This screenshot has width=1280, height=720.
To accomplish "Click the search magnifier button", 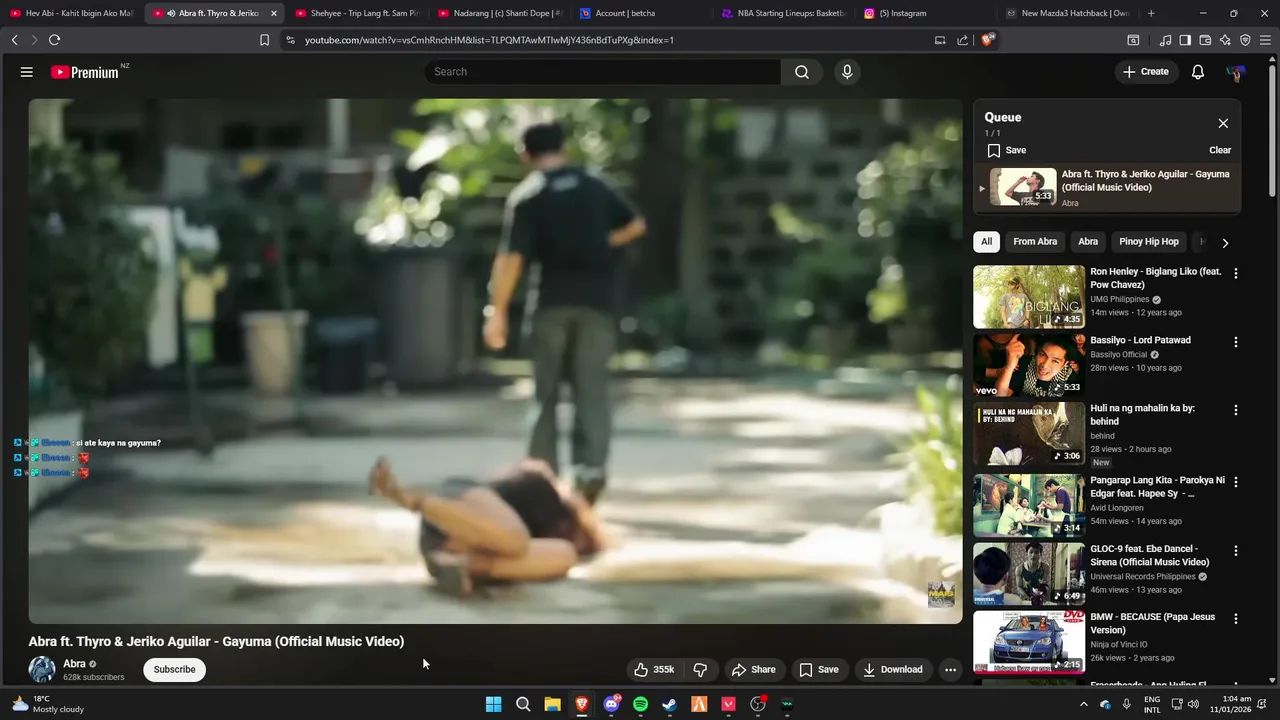I will (802, 72).
